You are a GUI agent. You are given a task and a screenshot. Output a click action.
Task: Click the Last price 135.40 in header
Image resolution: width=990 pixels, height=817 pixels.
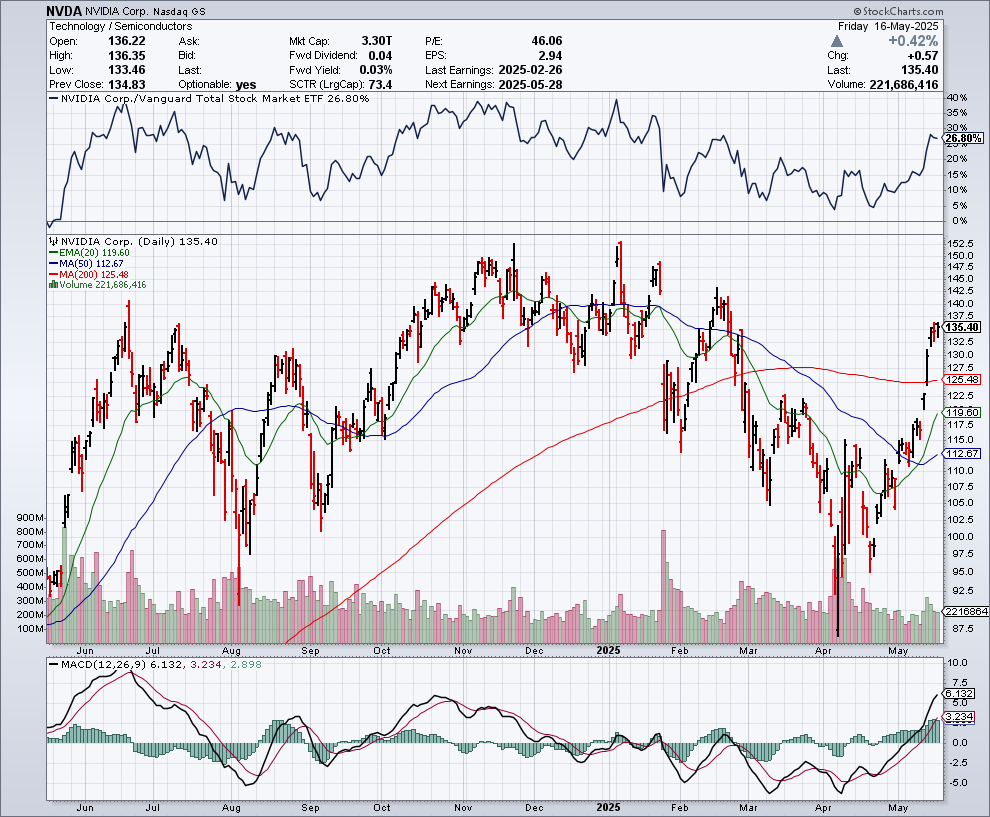(920, 70)
